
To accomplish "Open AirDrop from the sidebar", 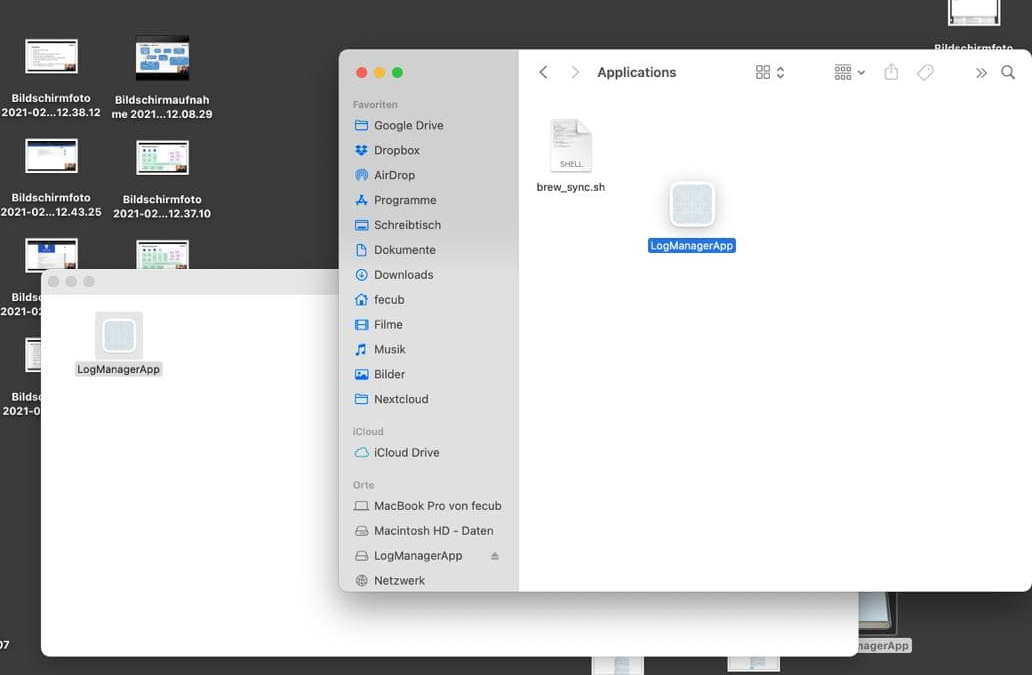I will [x=394, y=175].
